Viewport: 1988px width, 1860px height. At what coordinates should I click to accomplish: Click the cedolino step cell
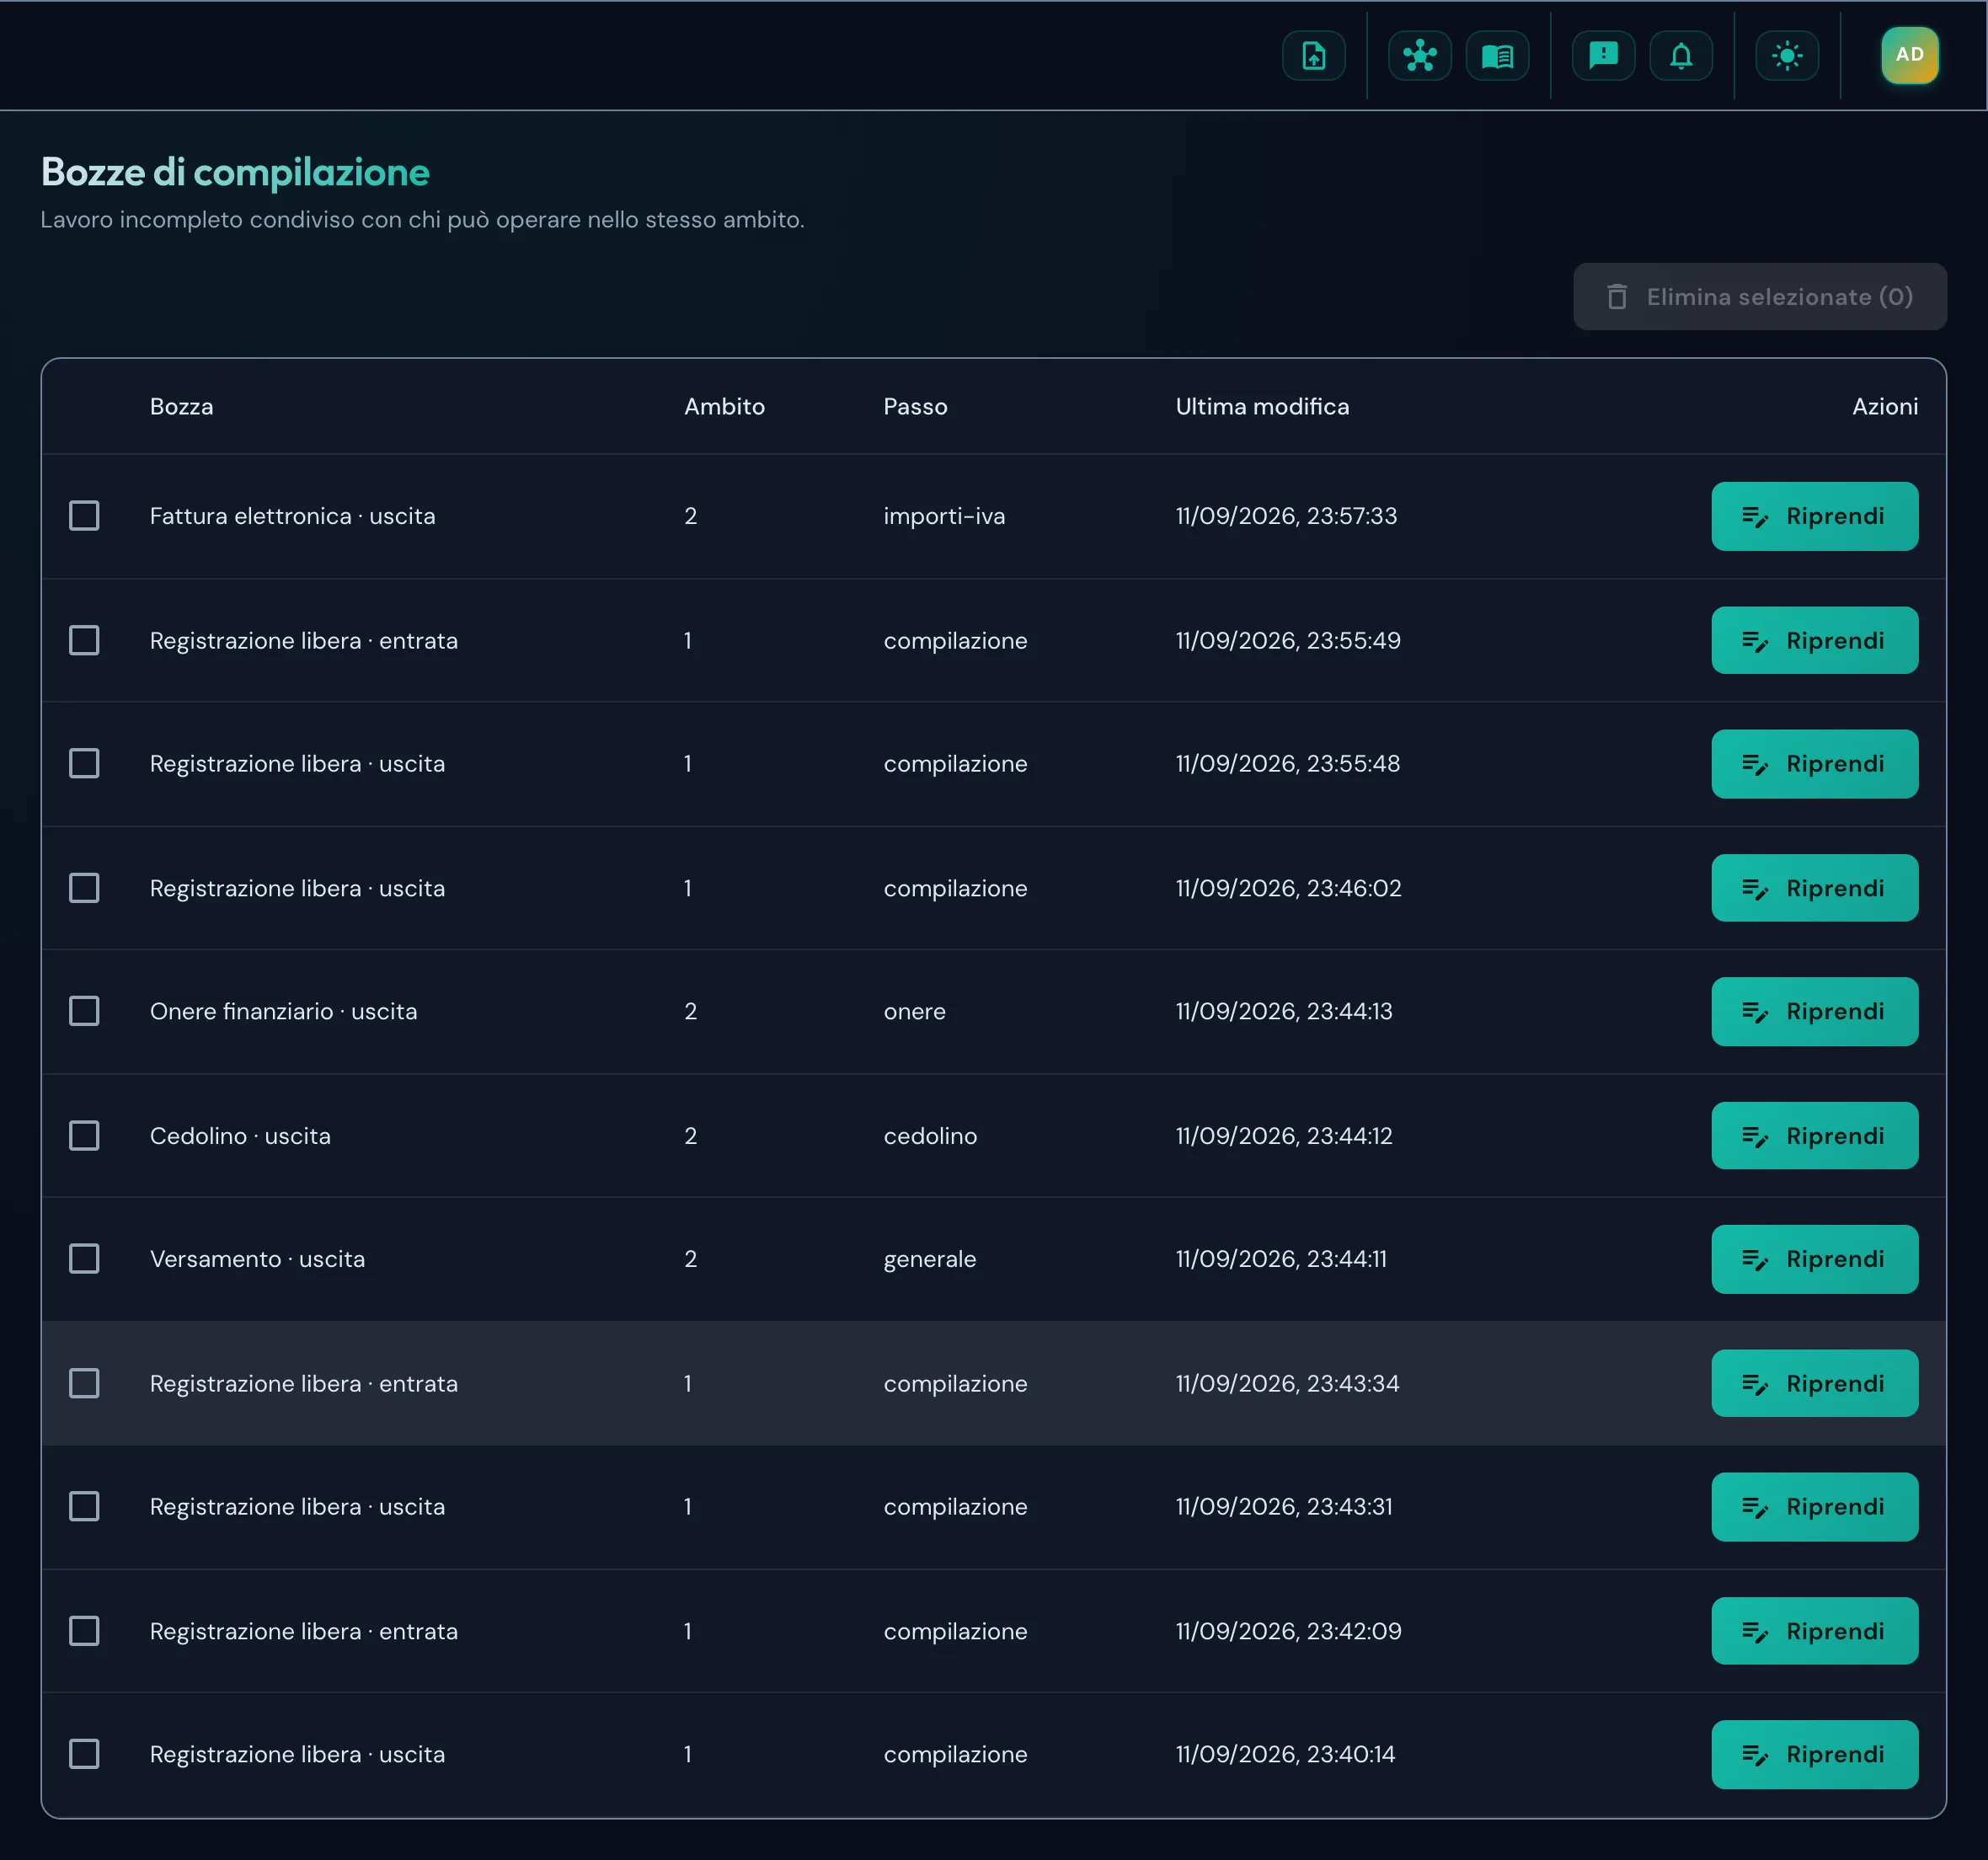[x=930, y=1136]
